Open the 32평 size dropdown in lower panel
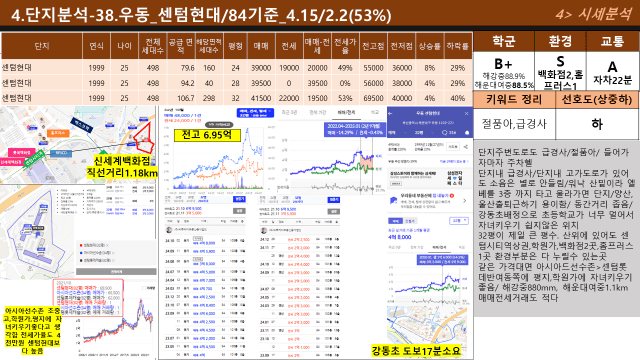The image size is (640, 360). tap(459, 221)
